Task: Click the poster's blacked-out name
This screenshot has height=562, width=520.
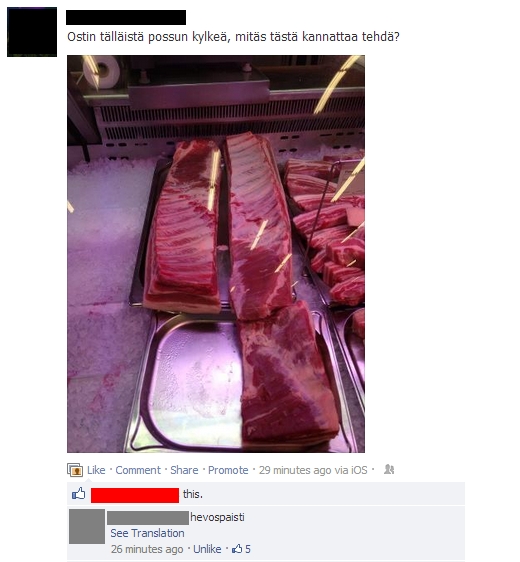Action: 126,18
